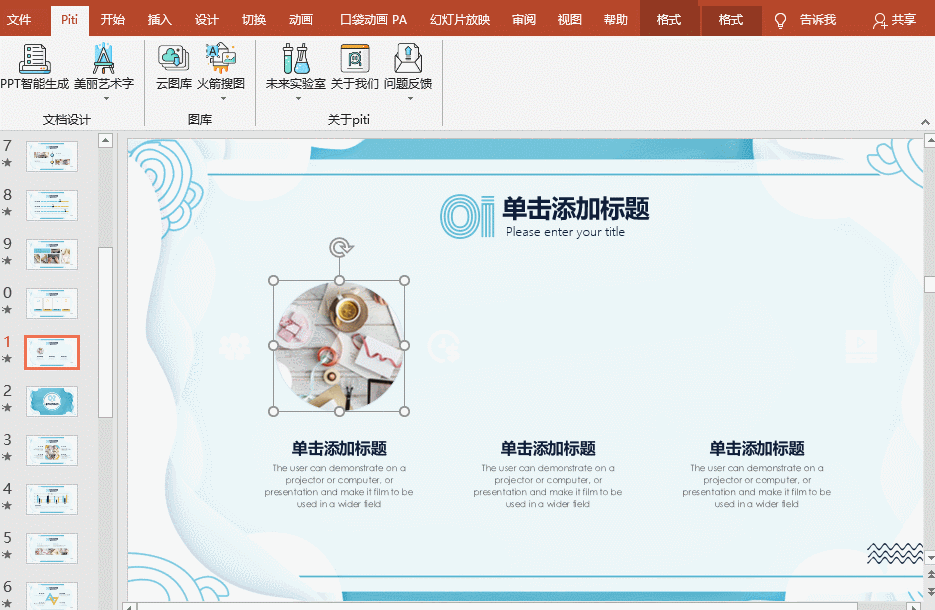Switch to the 插入 ribbon tab
Image resolution: width=935 pixels, height=610 pixels.
[x=159, y=19]
